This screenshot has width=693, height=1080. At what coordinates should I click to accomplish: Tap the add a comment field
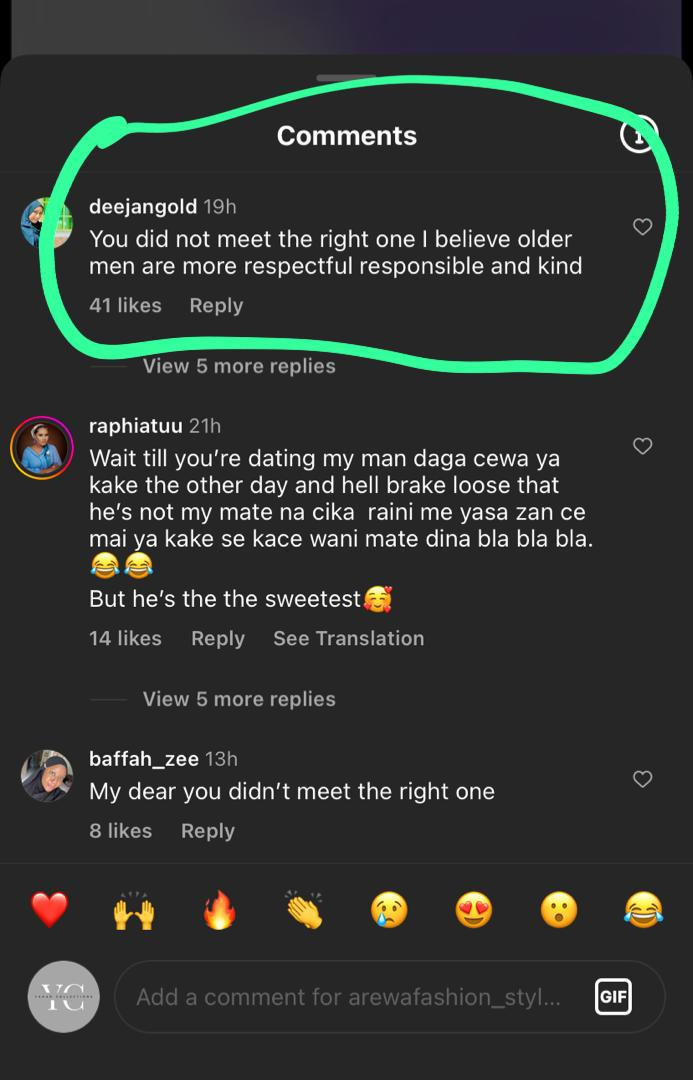click(350, 997)
